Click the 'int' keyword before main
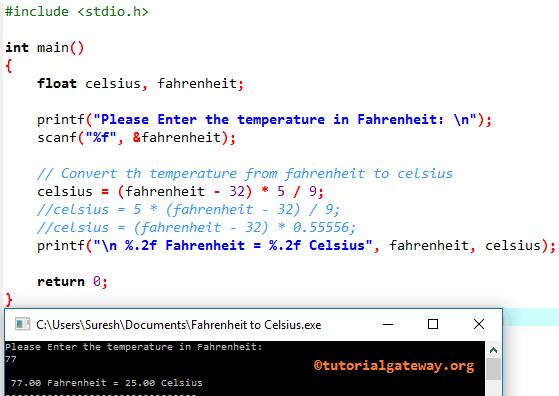The image size is (559, 396). (x=17, y=47)
